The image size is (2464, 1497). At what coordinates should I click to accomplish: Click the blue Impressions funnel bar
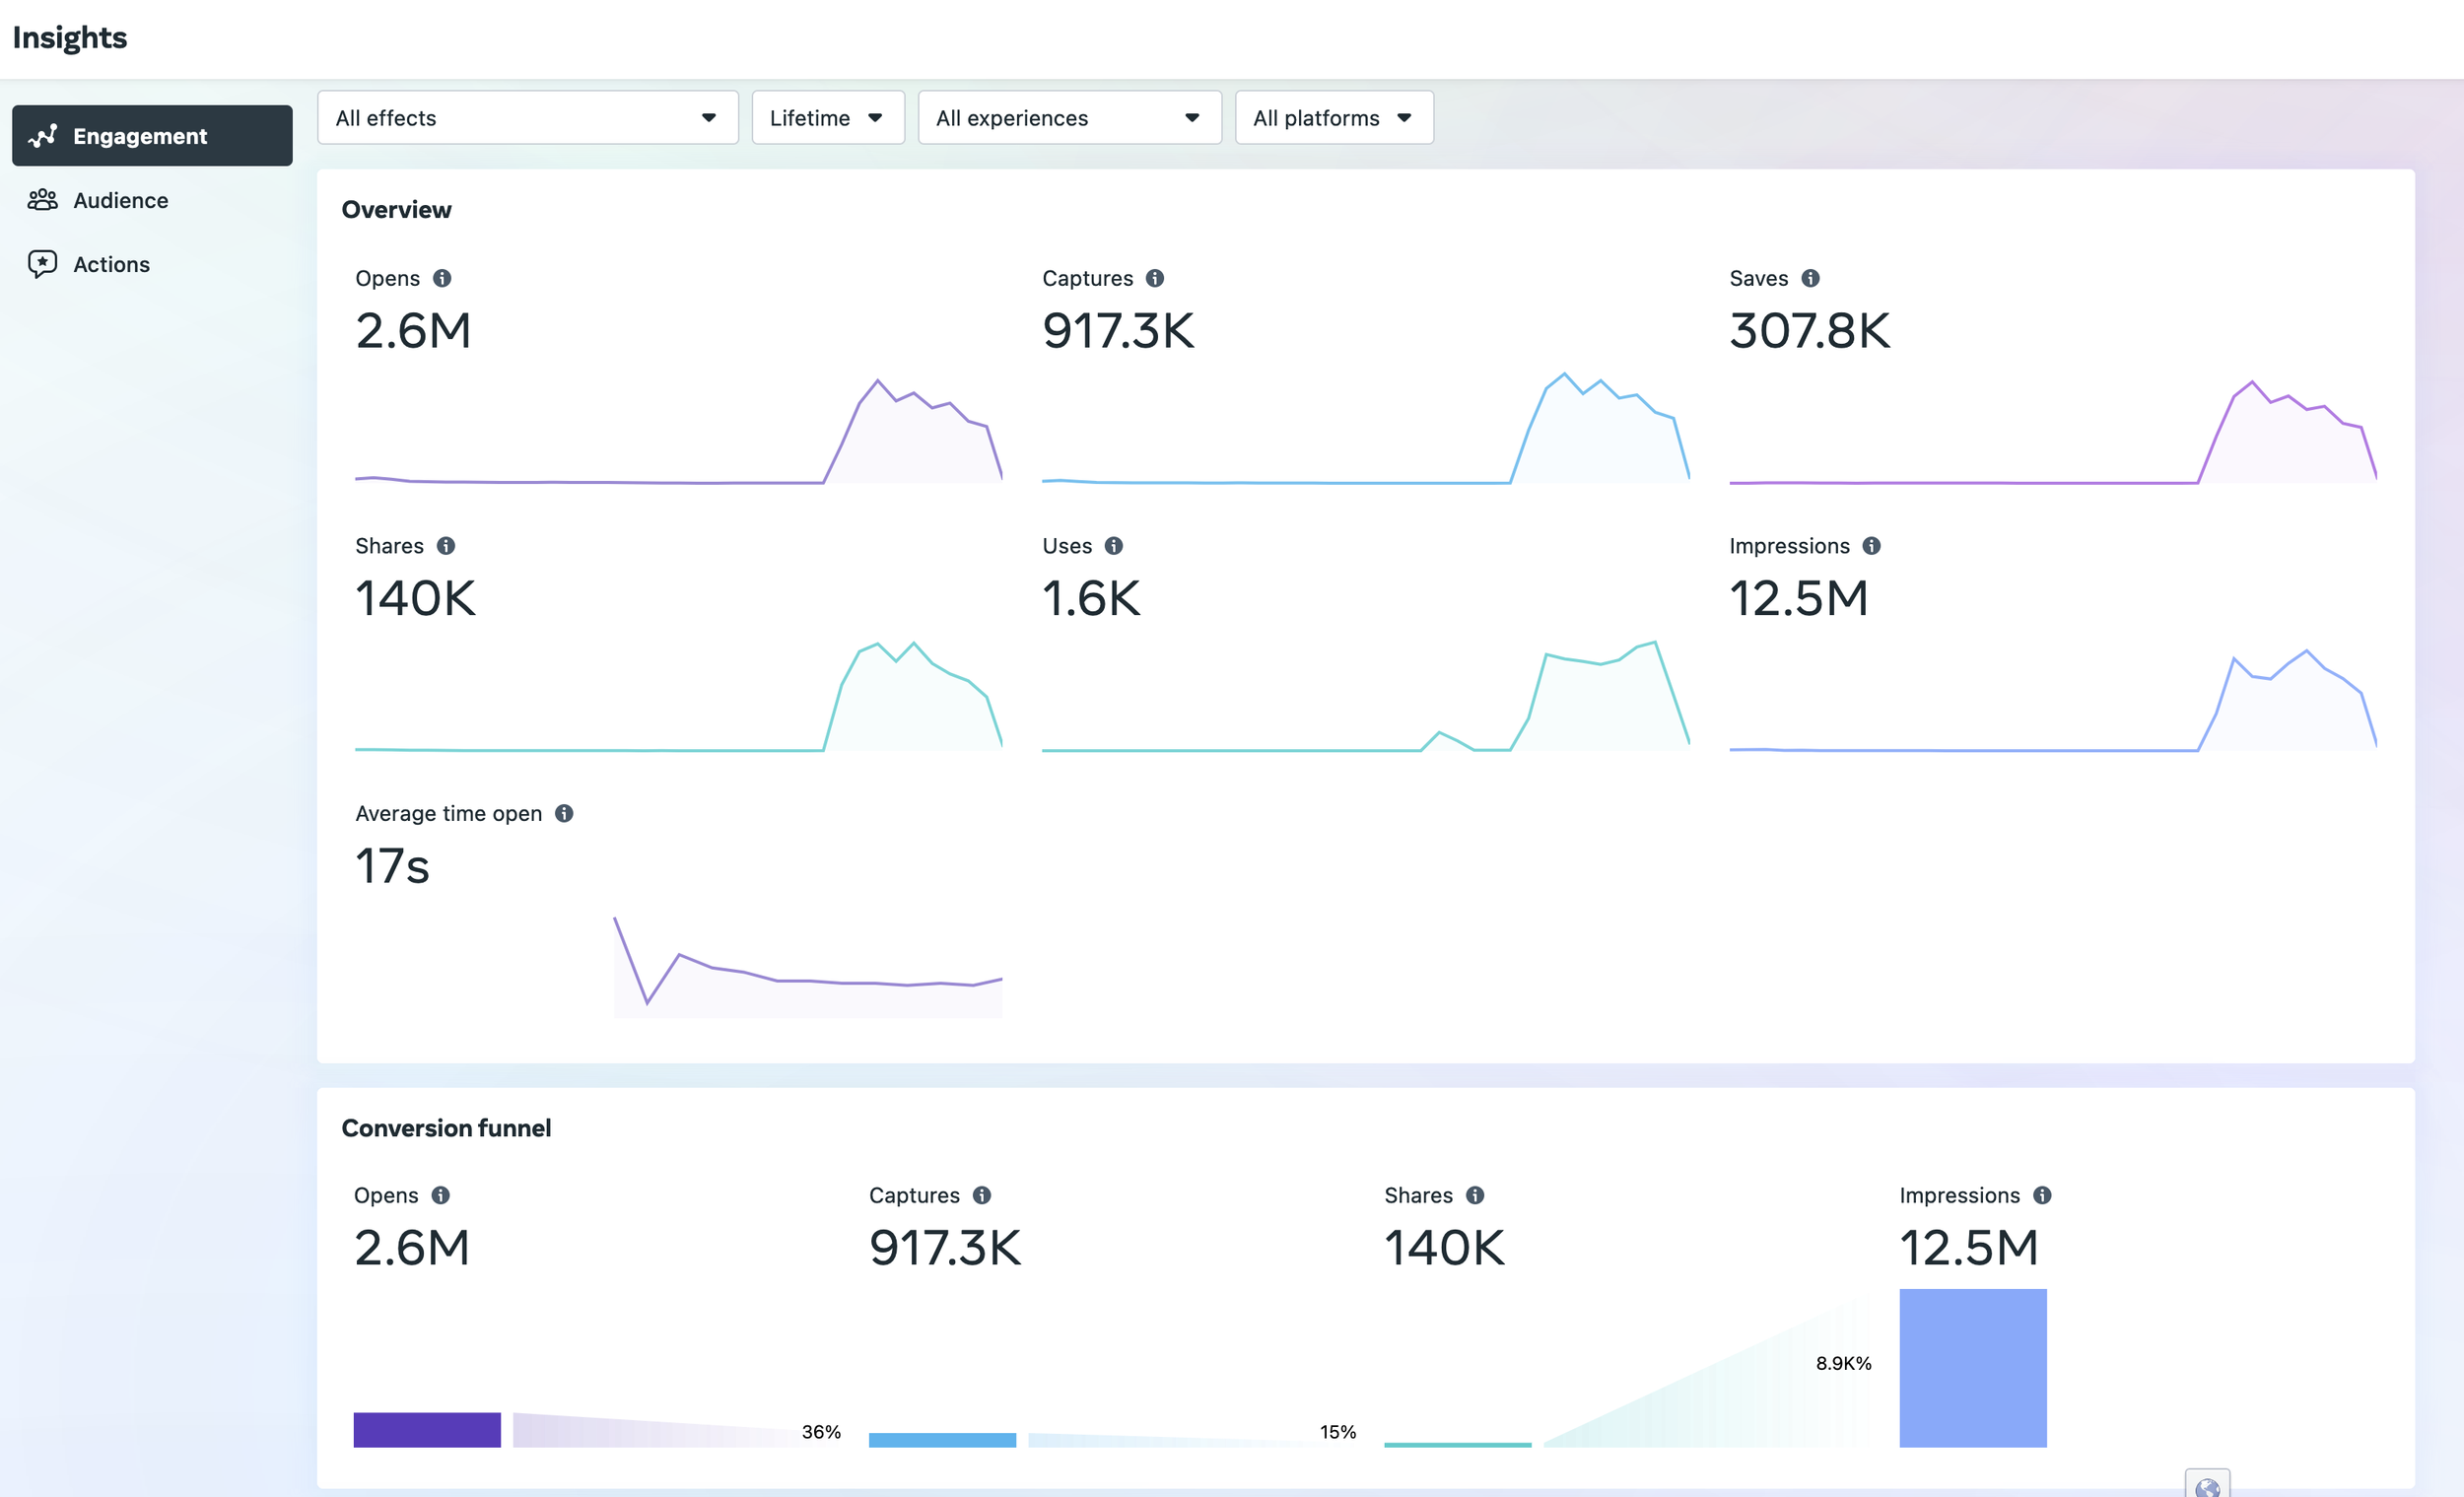1972,1368
